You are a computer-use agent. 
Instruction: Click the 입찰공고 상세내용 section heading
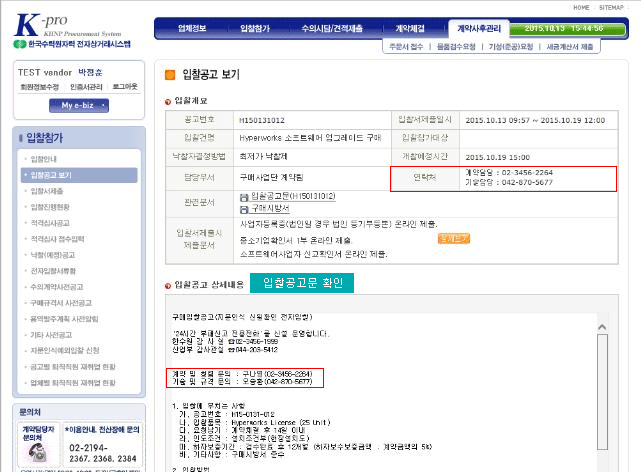coord(209,285)
